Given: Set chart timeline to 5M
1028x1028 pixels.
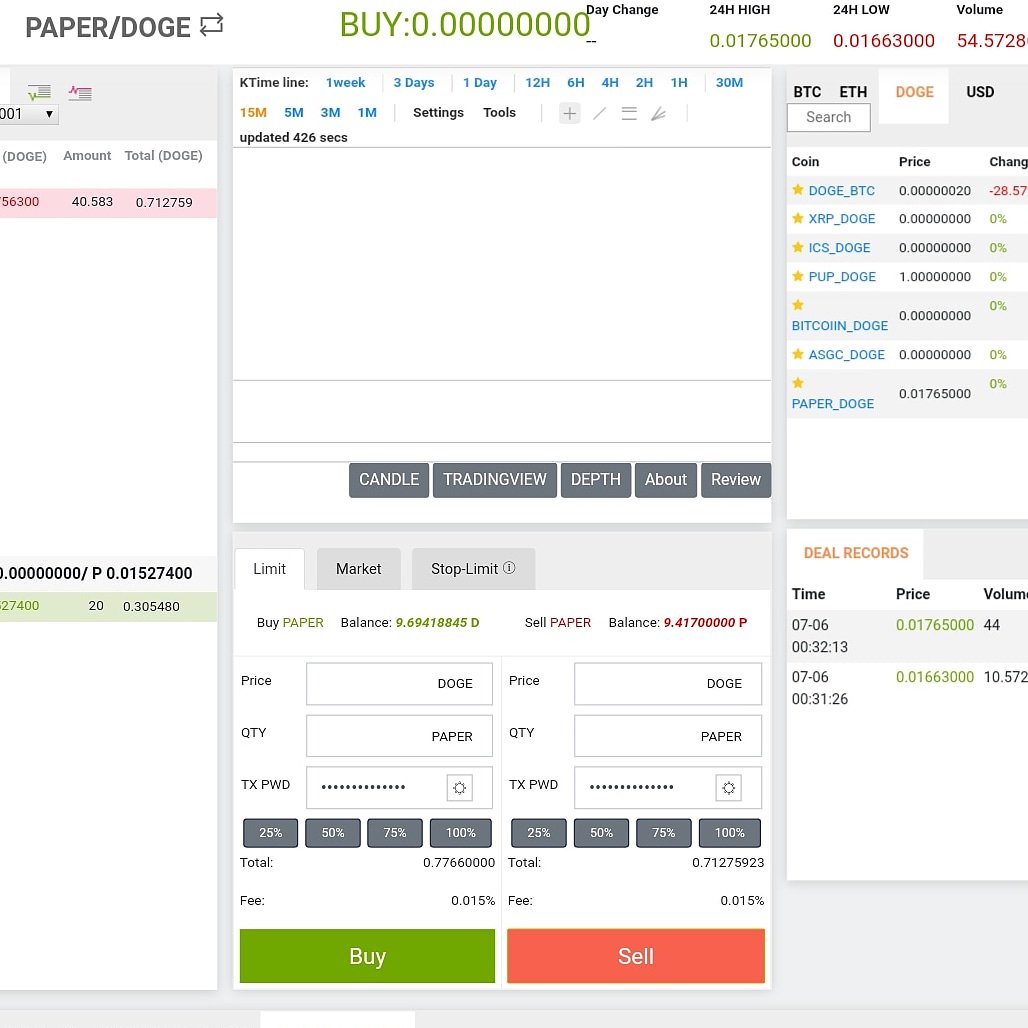Looking at the screenshot, I should coord(294,113).
